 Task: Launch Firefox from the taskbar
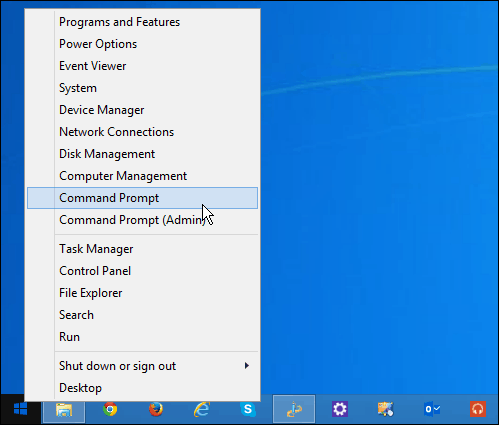pos(156,409)
